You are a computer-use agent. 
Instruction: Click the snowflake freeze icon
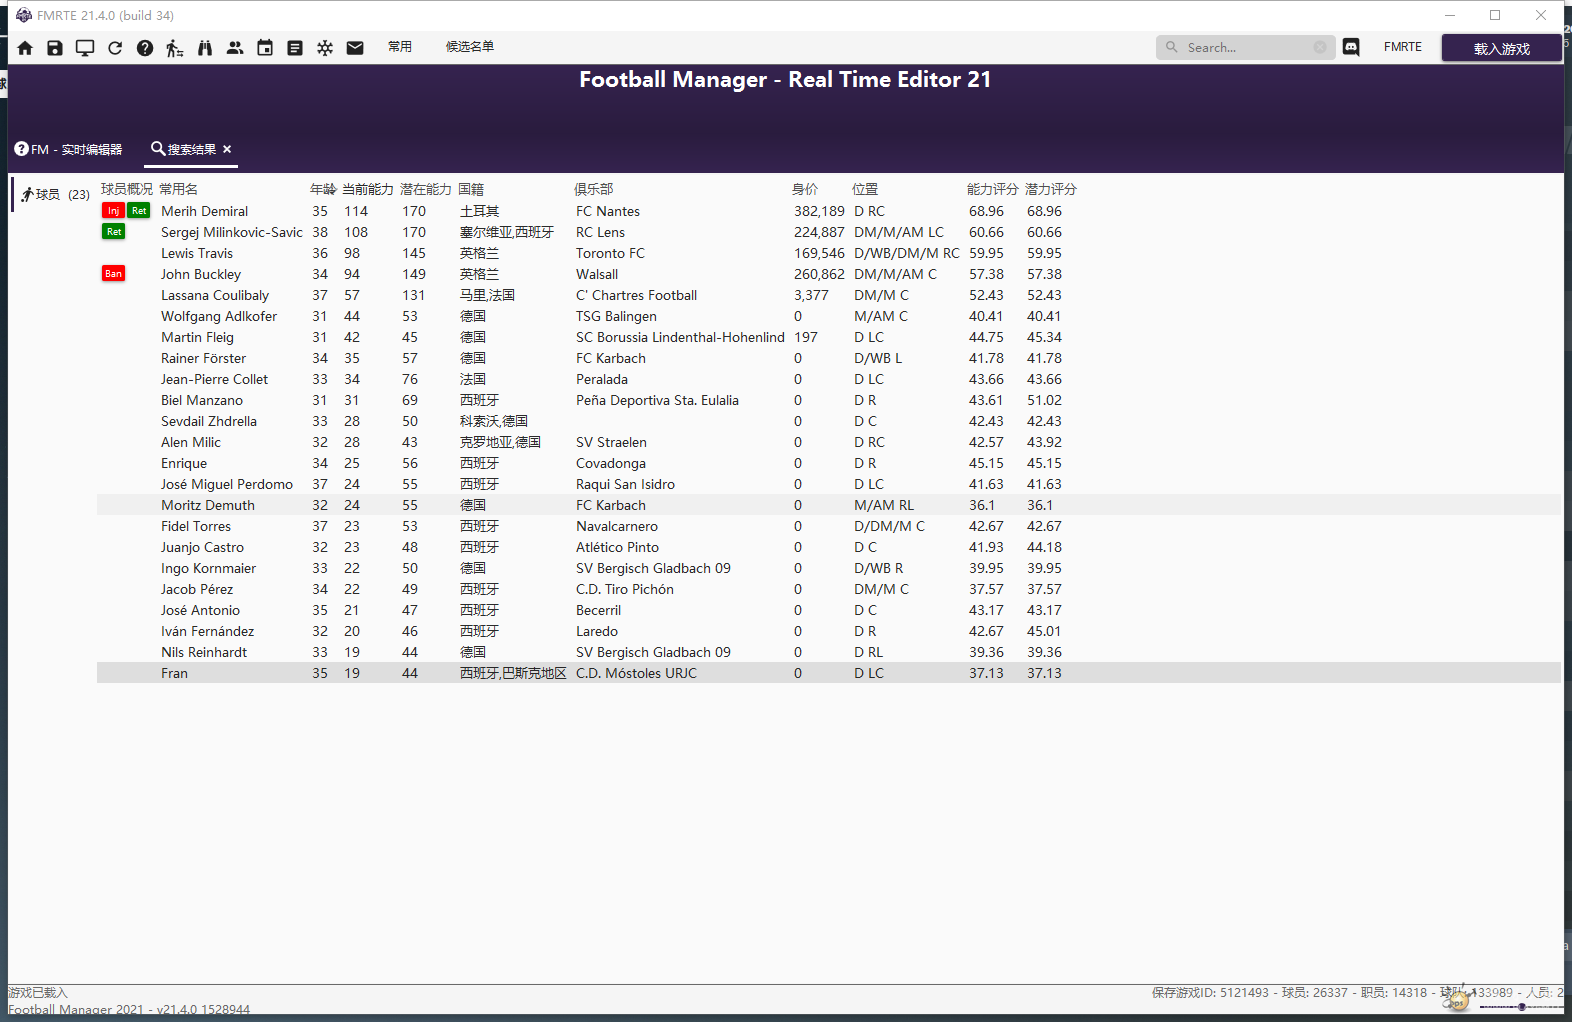(325, 48)
